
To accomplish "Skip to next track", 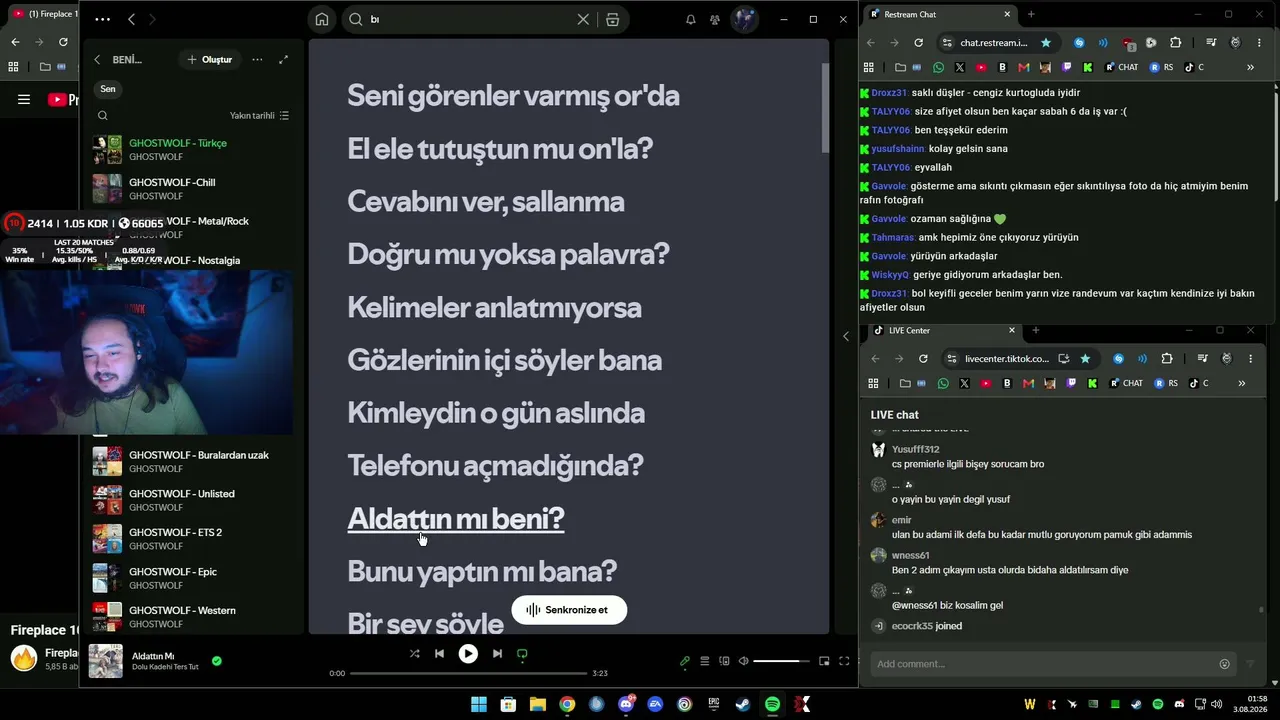I will (x=497, y=654).
